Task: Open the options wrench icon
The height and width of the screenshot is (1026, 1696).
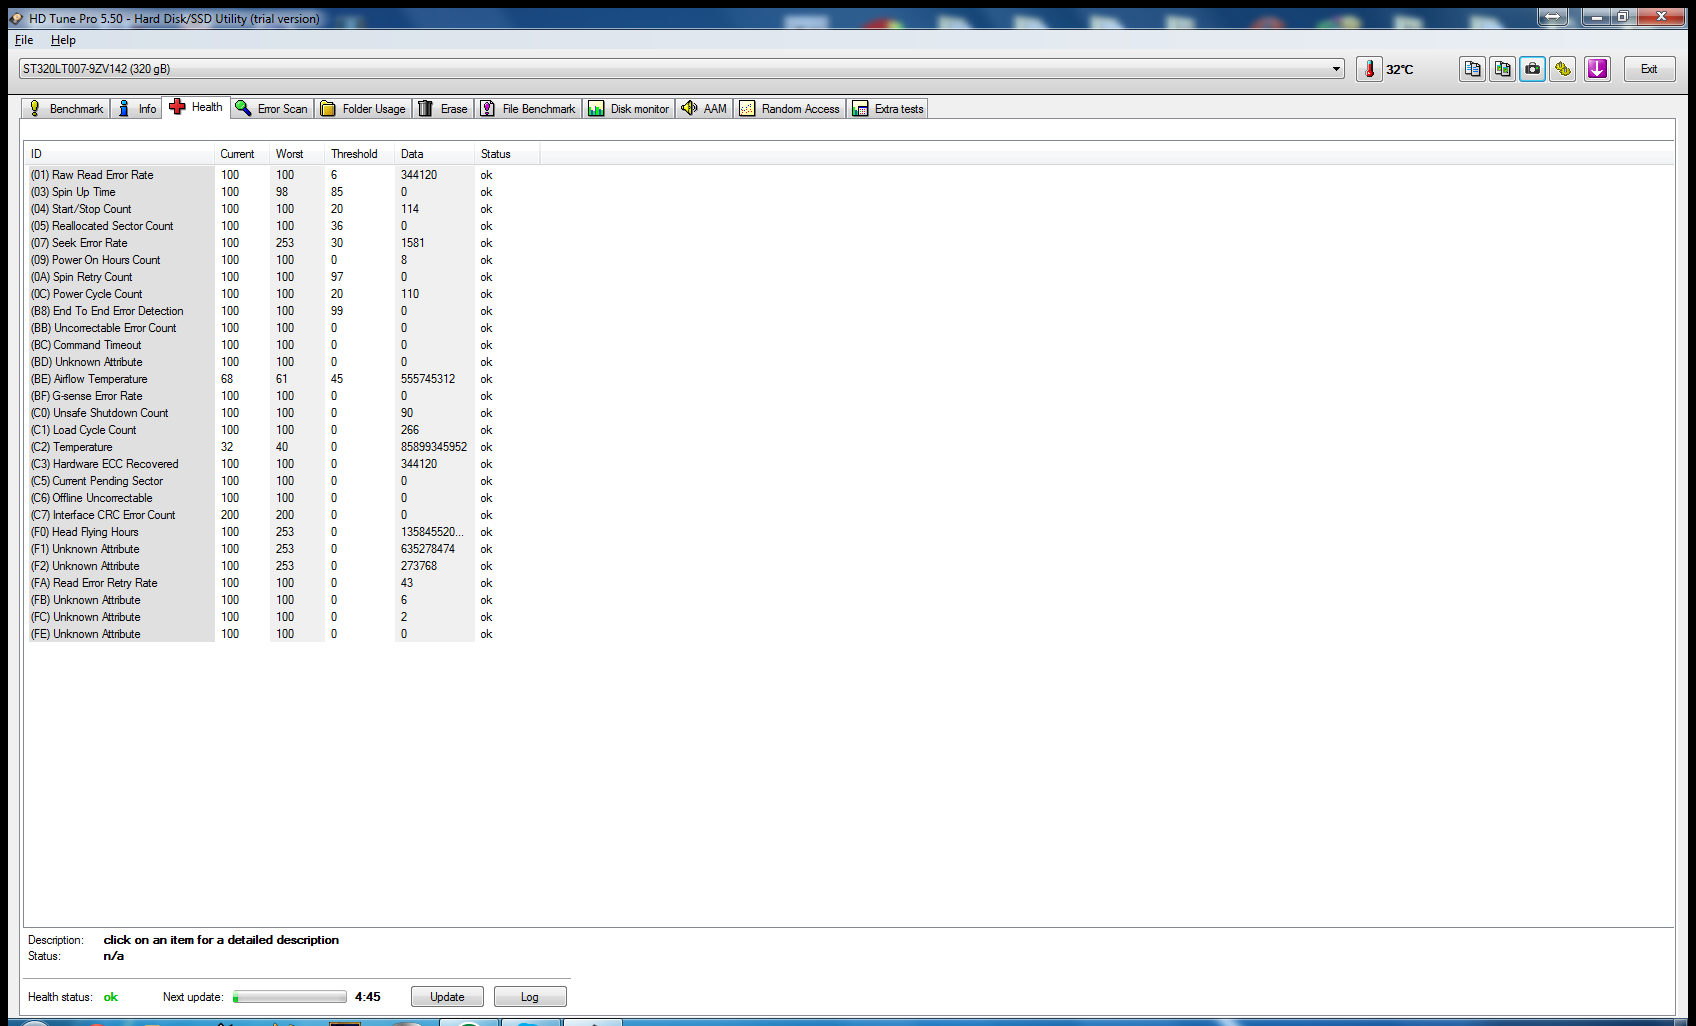Action: [1562, 69]
